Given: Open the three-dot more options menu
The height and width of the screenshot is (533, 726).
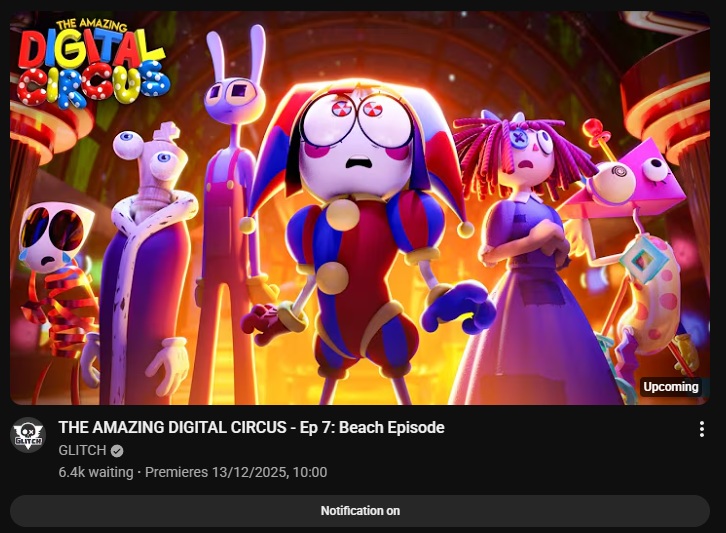Looking at the screenshot, I should [x=701, y=429].
